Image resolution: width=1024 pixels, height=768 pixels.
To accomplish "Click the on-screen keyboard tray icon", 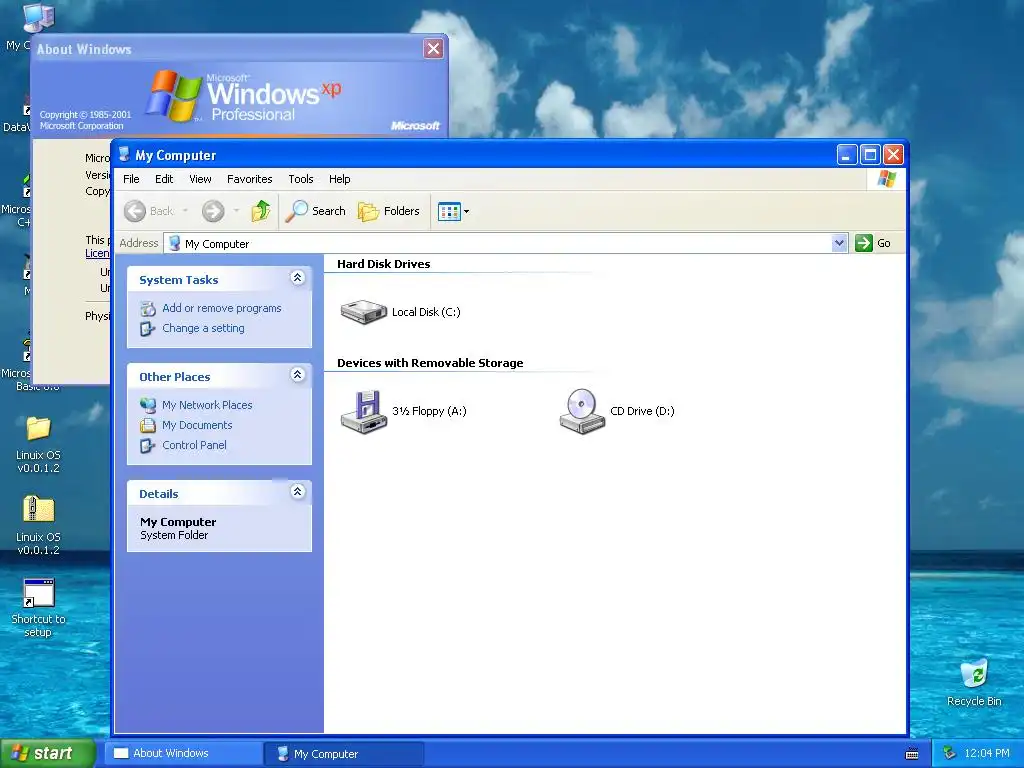I will pos(912,754).
